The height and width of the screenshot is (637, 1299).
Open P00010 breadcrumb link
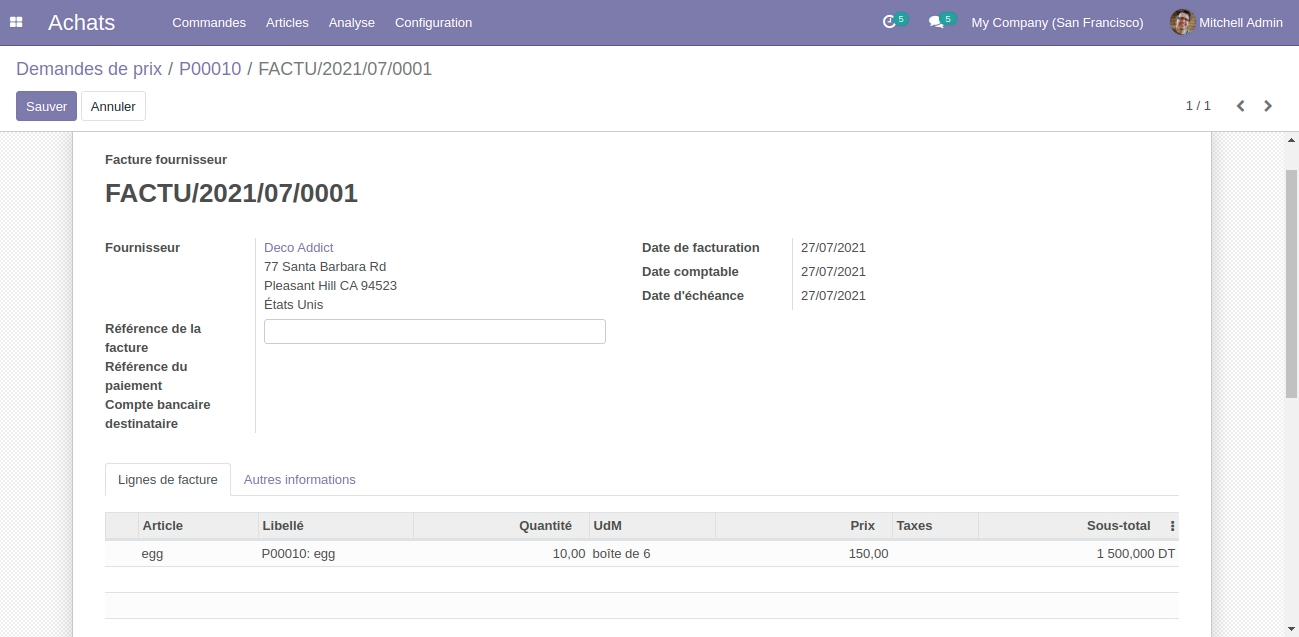pyautogui.click(x=210, y=69)
